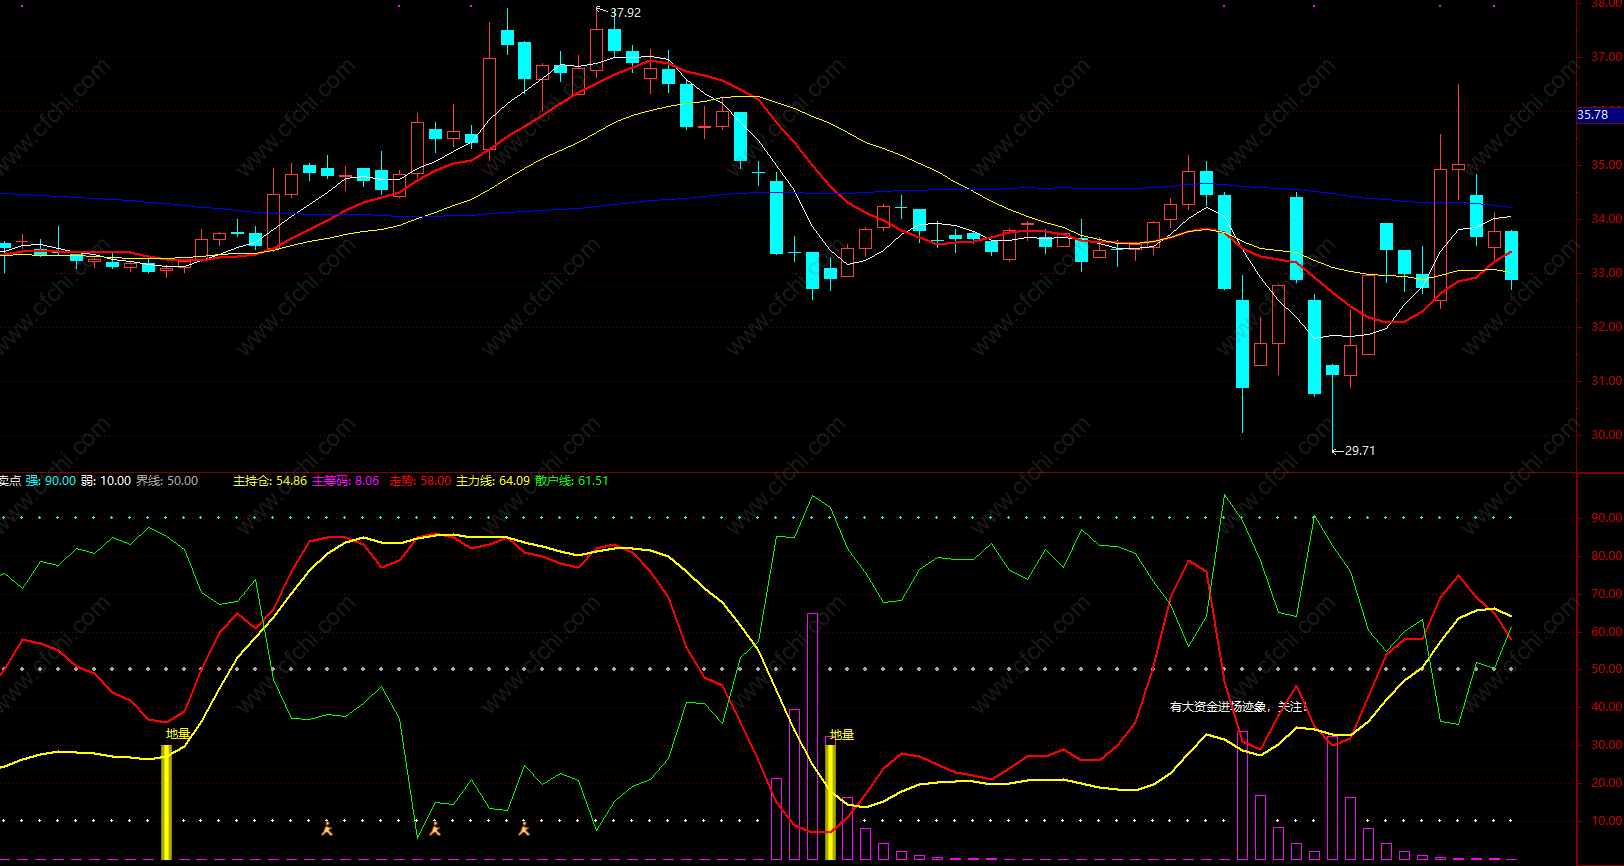Click the 90.00 indicator axis label

(1606, 518)
